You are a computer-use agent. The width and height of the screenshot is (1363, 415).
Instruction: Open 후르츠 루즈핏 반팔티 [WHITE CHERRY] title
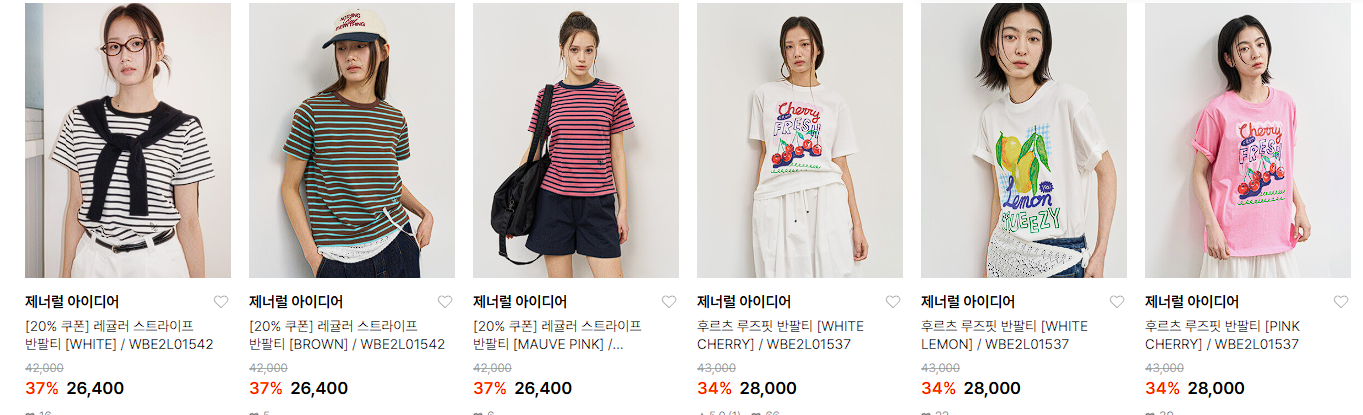(x=780, y=335)
